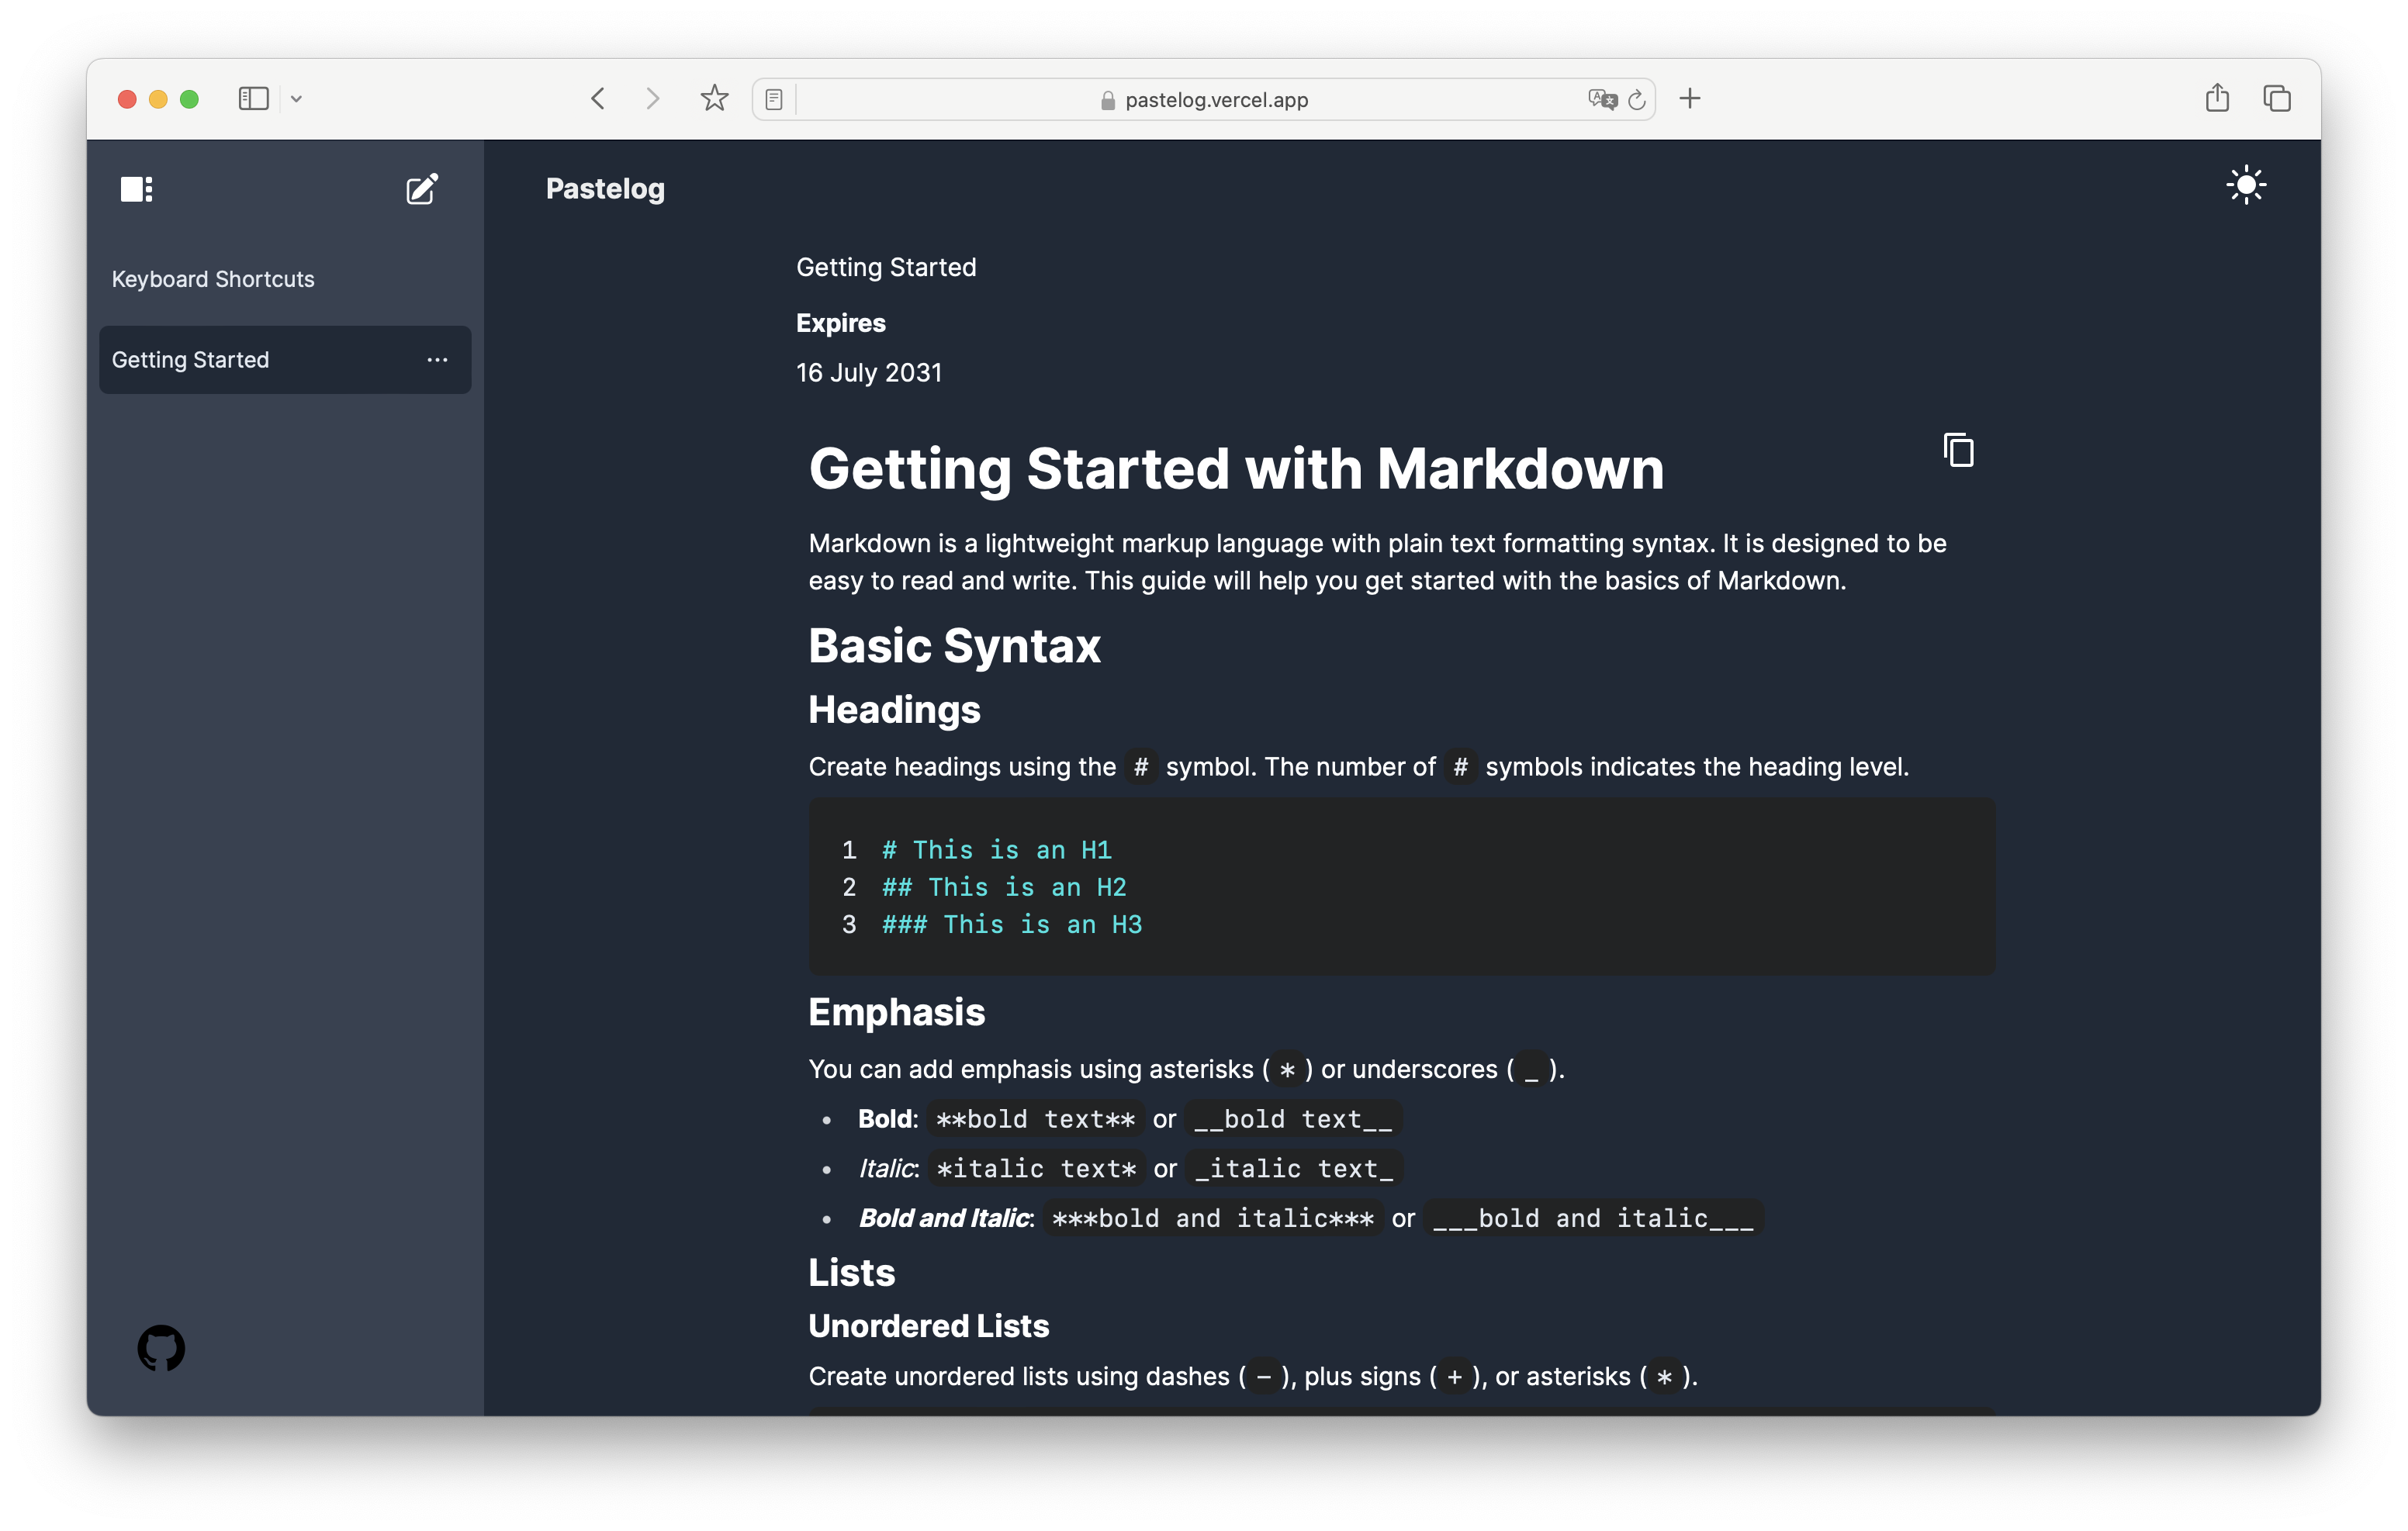2408x1531 pixels.
Task: Bookmark page with star icon
Action: pos(714,99)
